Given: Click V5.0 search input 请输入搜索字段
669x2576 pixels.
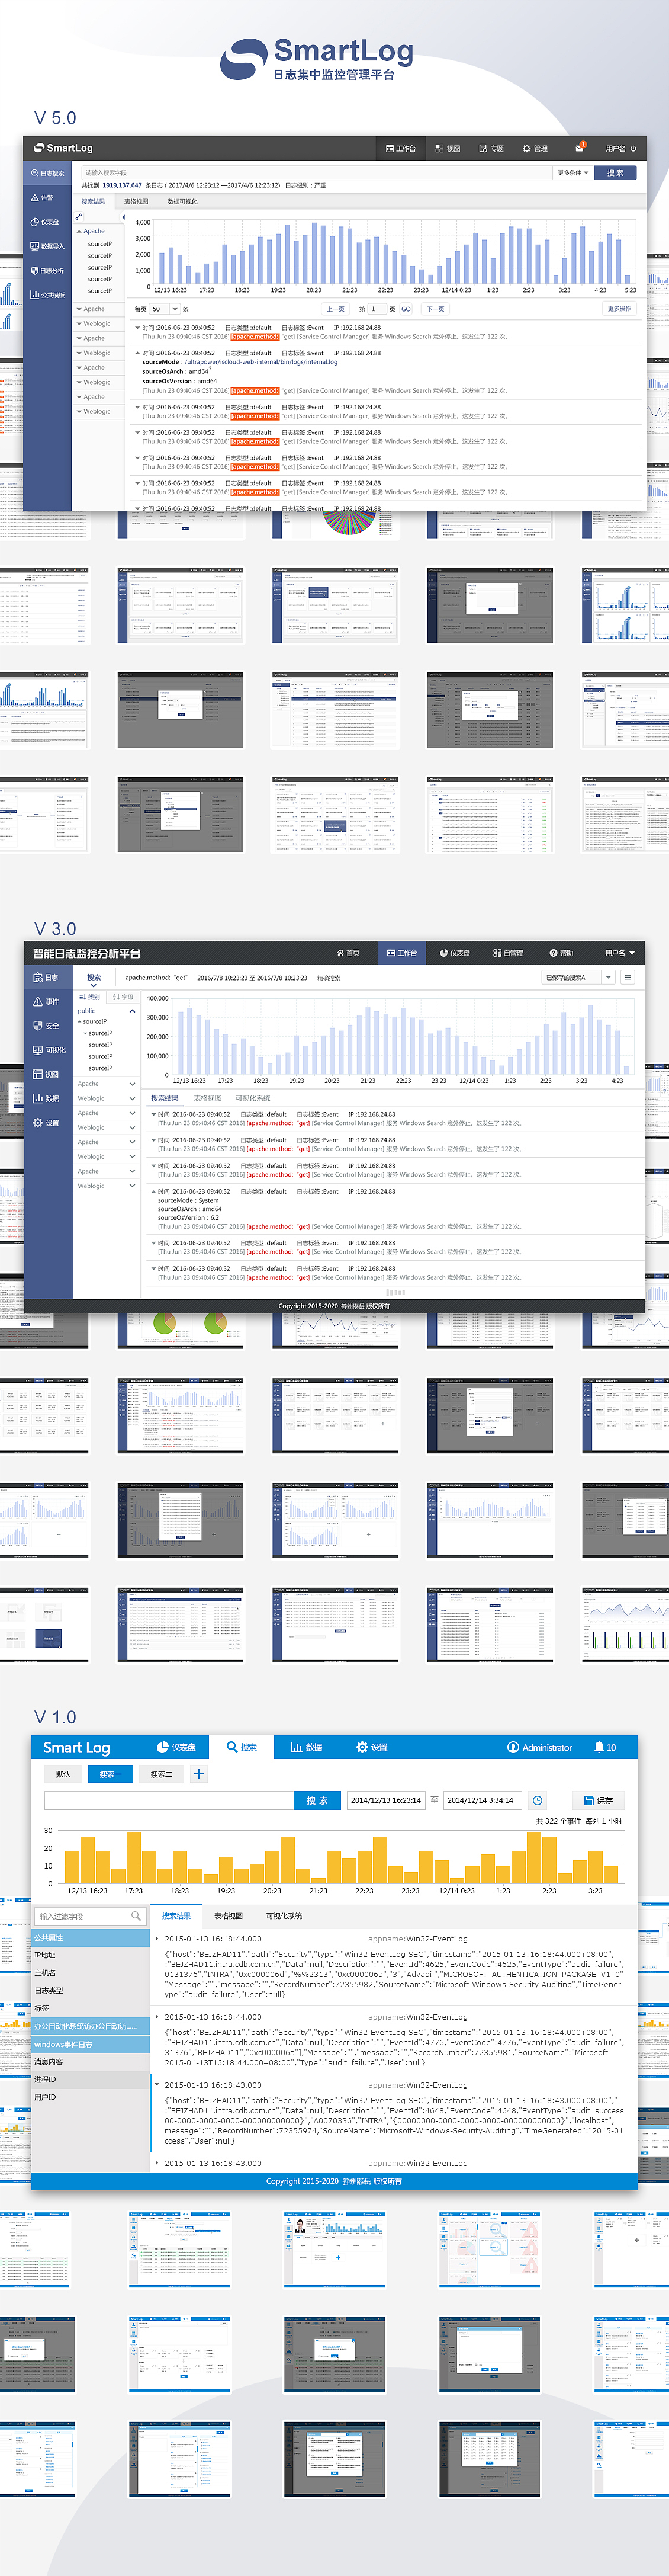Looking at the screenshot, I should (x=316, y=173).
